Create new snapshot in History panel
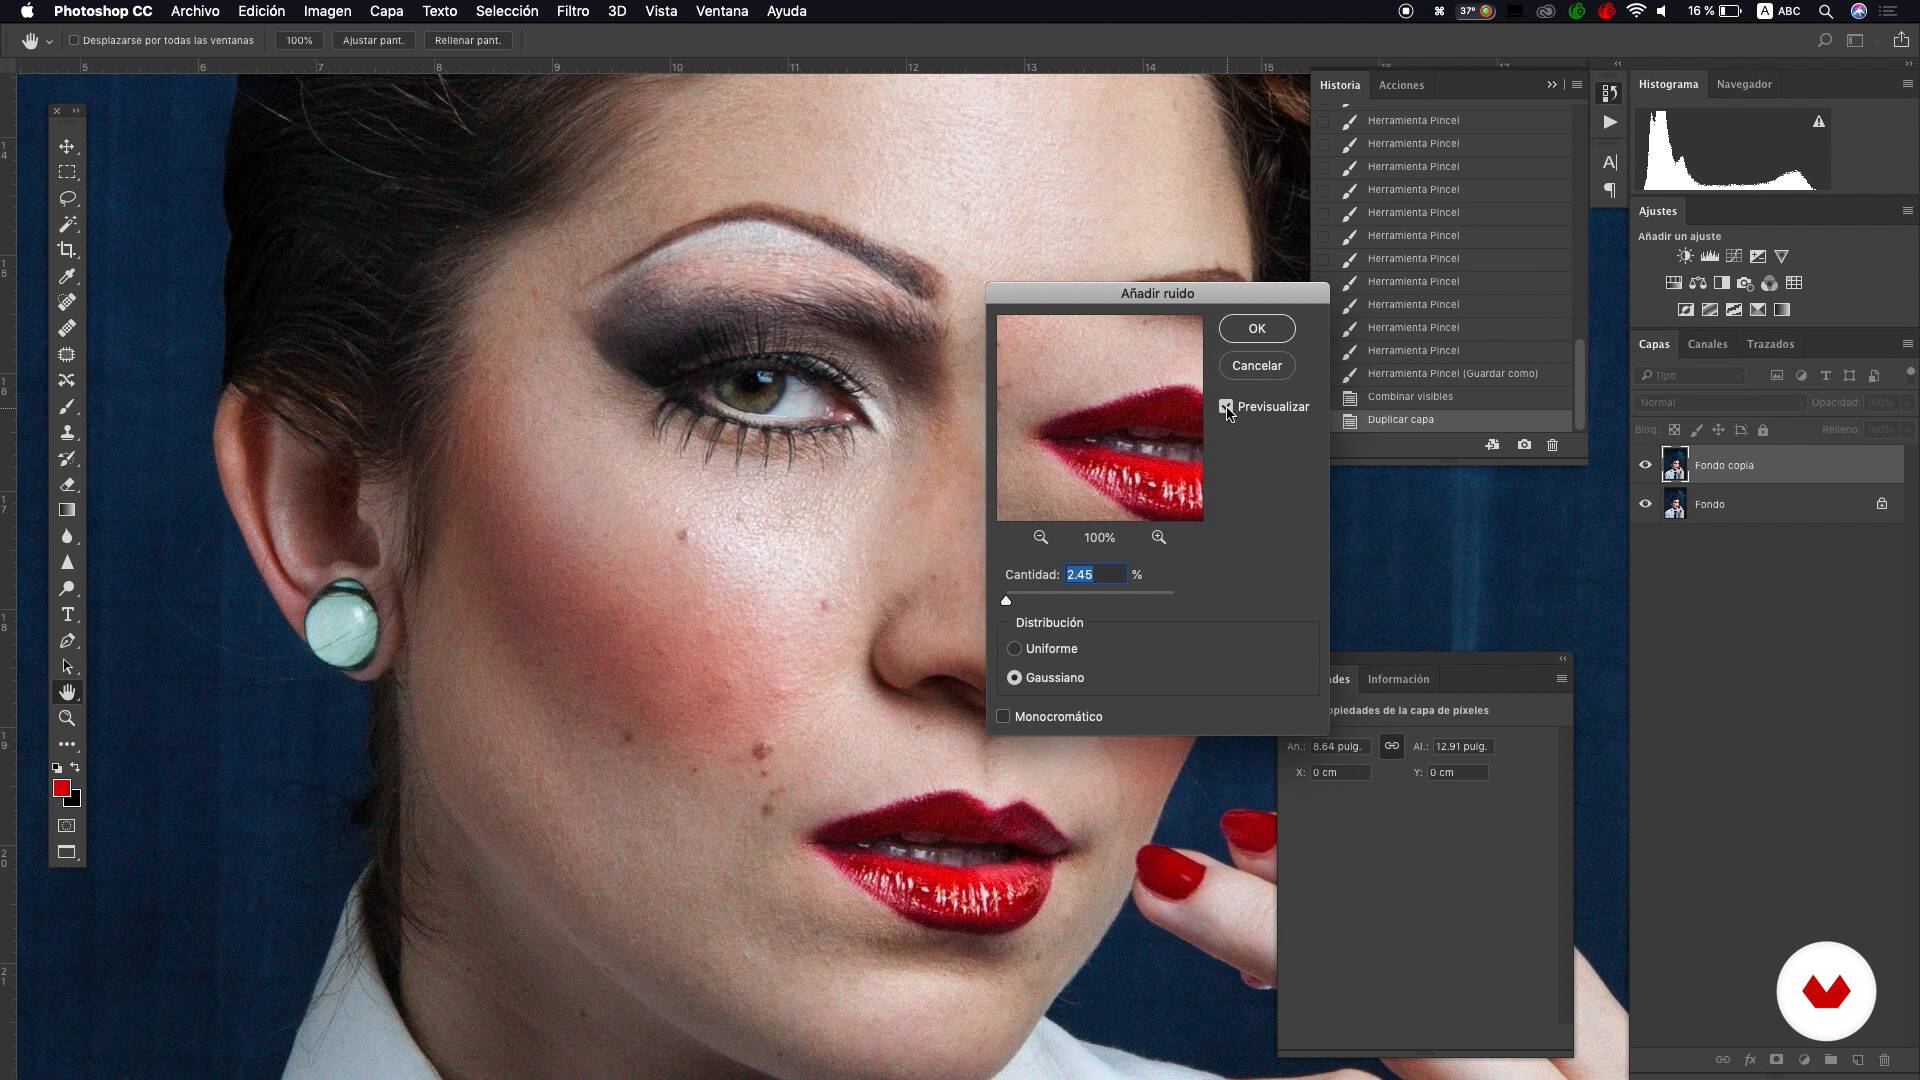Image resolution: width=1920 pixels, height=1080 pixels. (1524, 445)
